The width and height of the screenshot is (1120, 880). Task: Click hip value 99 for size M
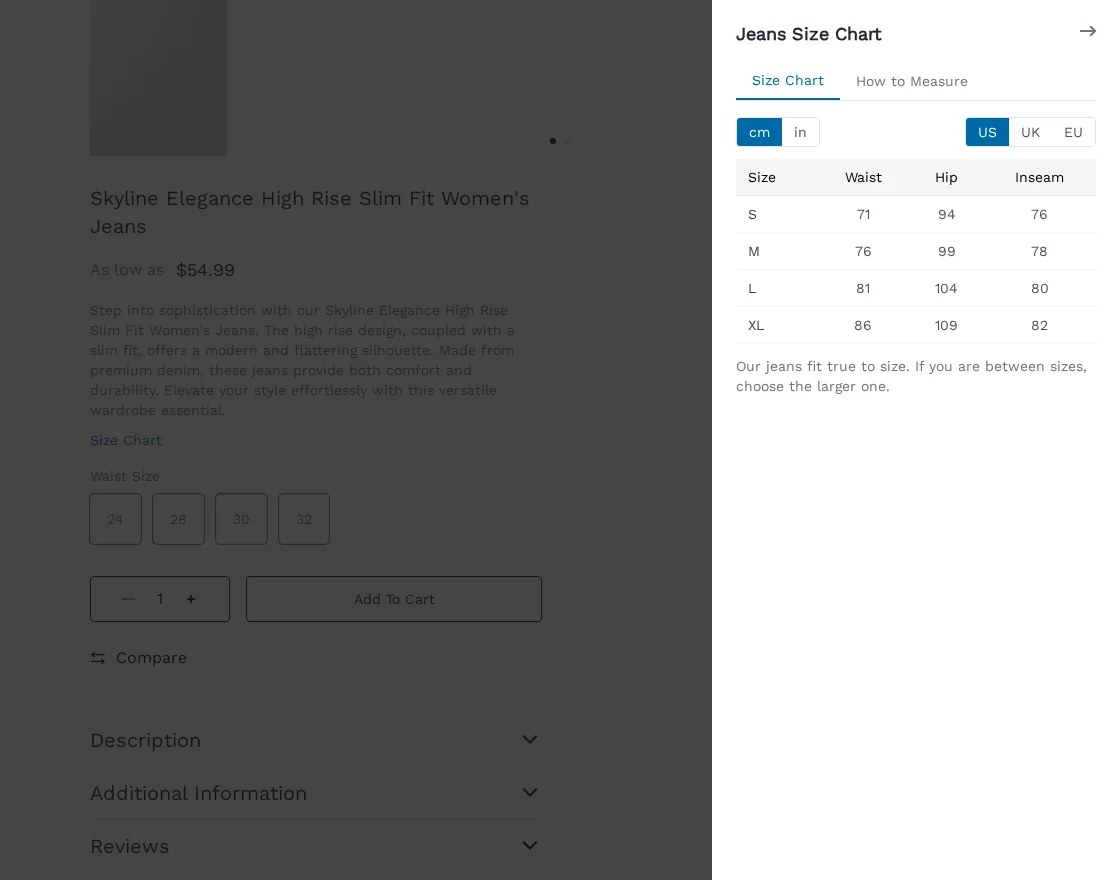coord(946,251)
